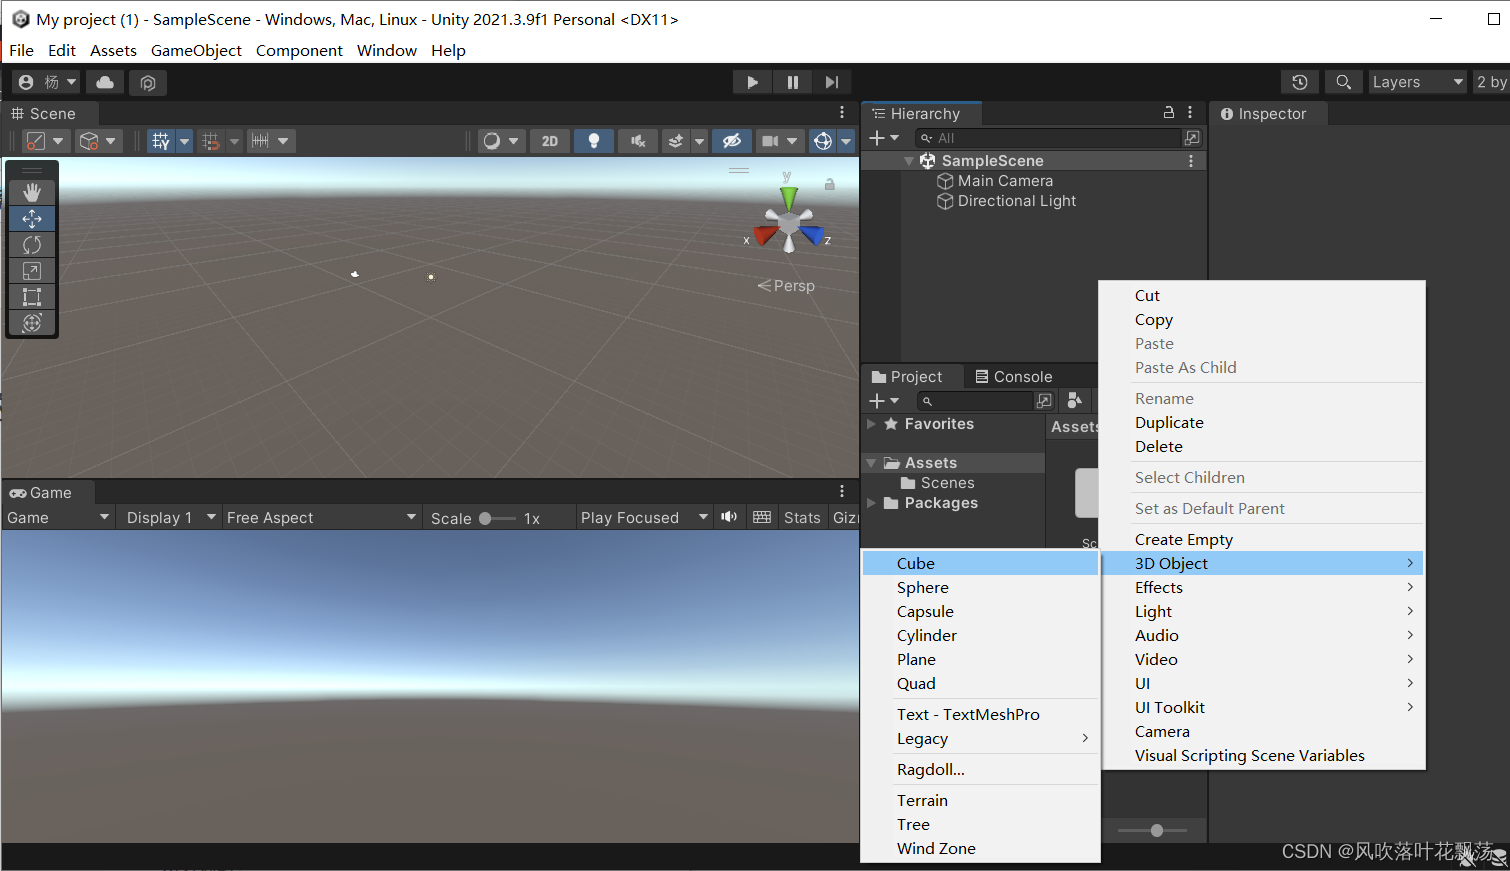Screen dimensions: 1510x871
Task: Toggle the Scene grid visibility button
Action: pos(161,141)
